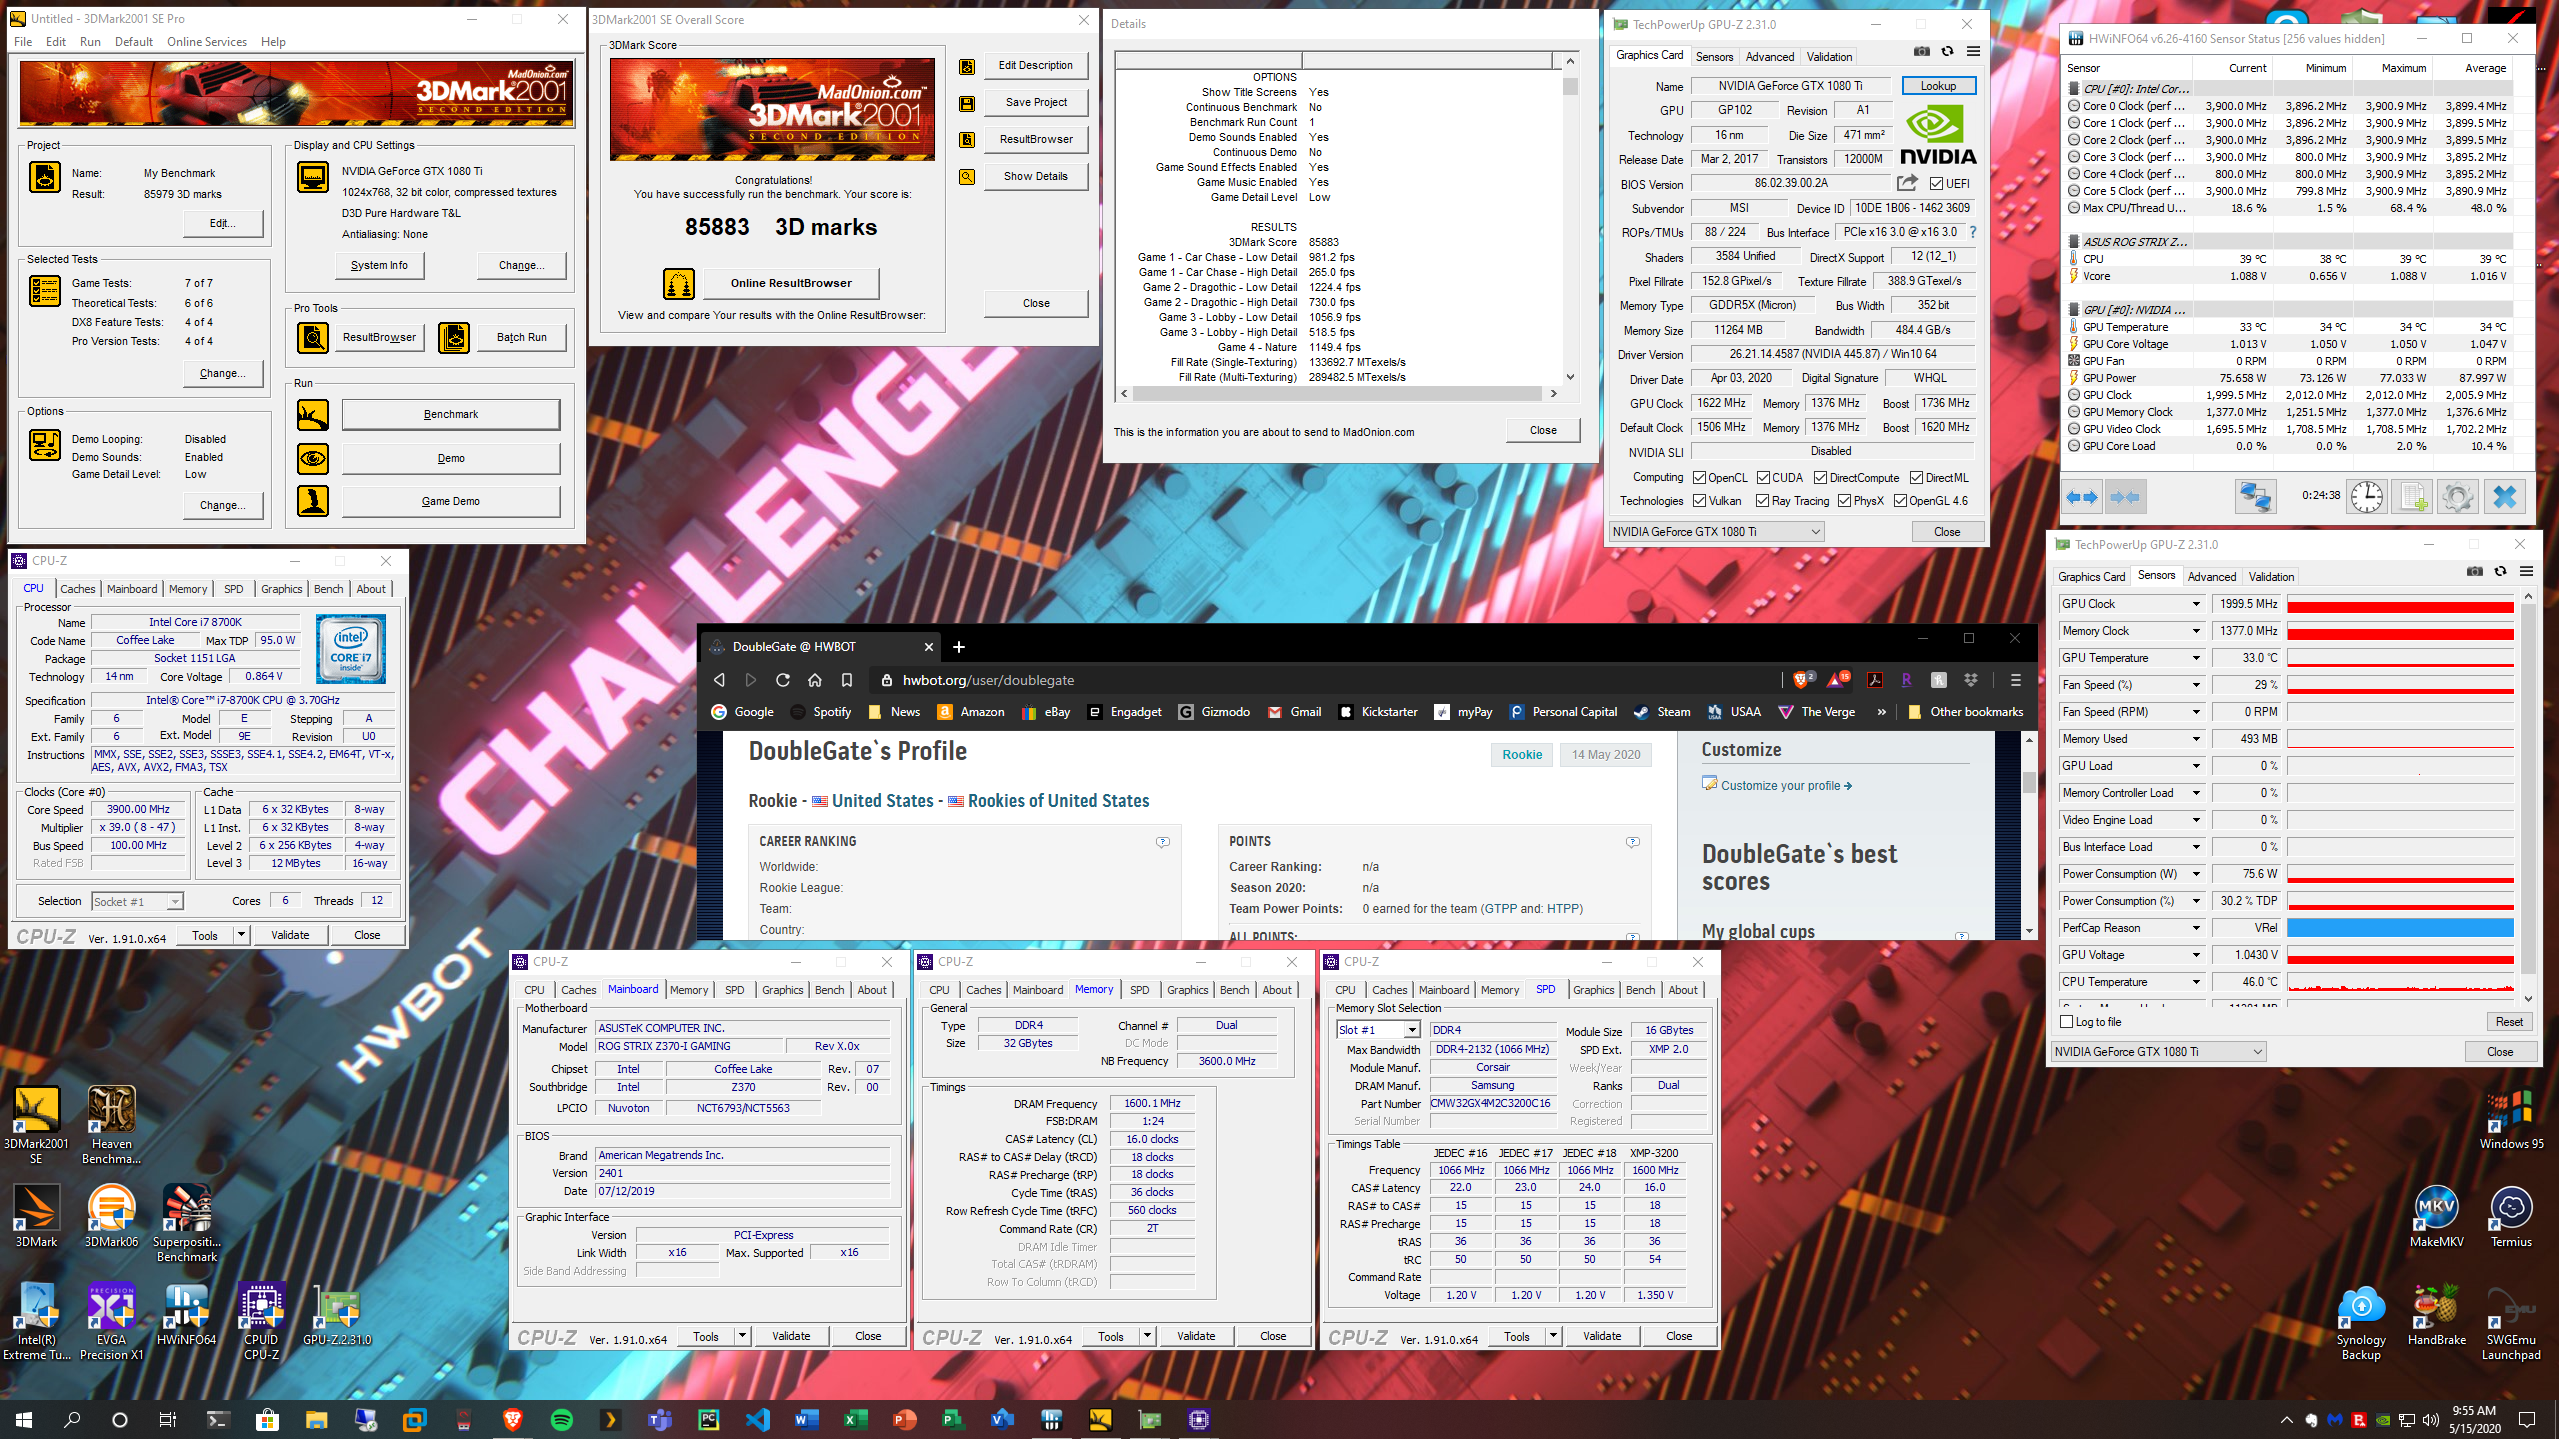Open HWiNFO settings gear icon

coord(2457,497)
